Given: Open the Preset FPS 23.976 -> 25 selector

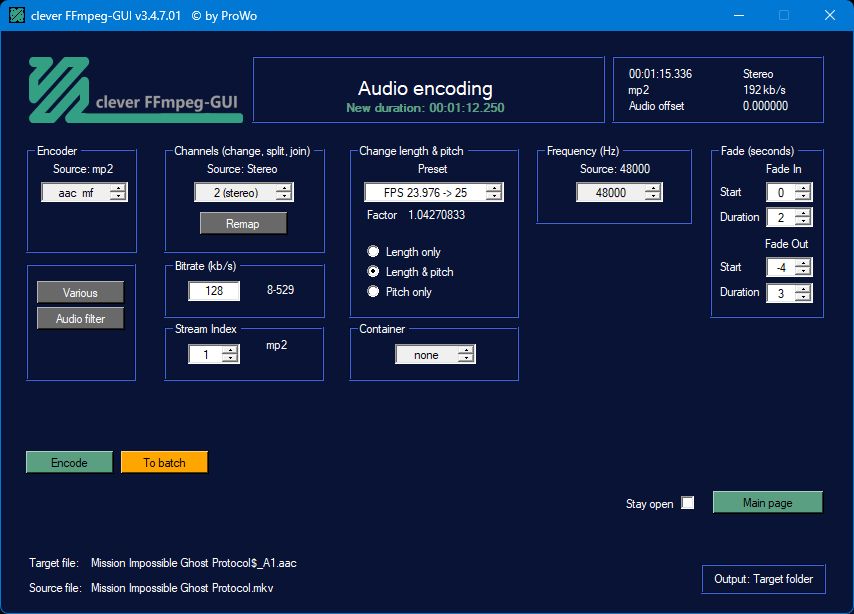Looking at the screenshot, I should pos(434,192).
